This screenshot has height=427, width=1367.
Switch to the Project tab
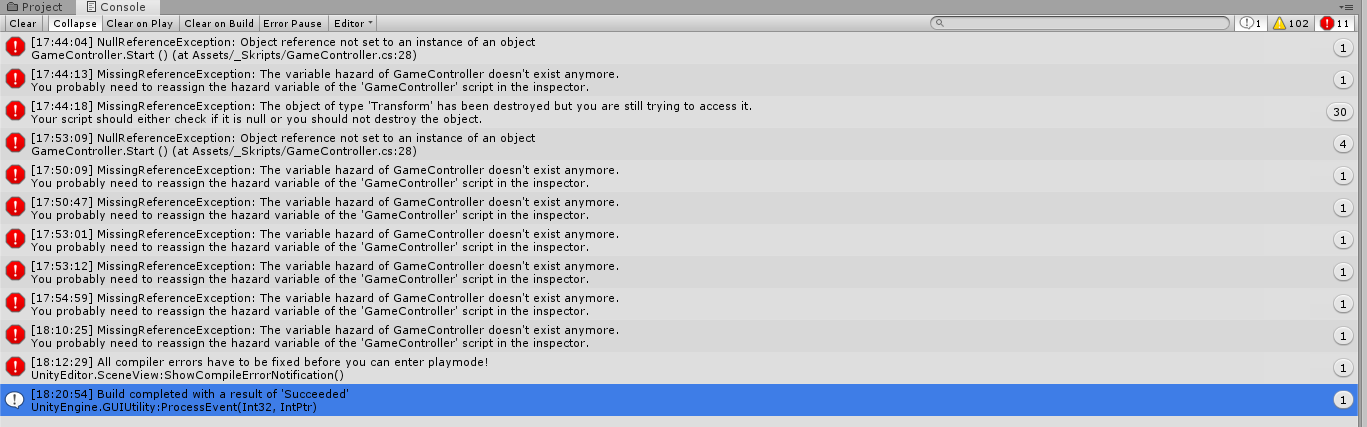[x=35, y=7]
